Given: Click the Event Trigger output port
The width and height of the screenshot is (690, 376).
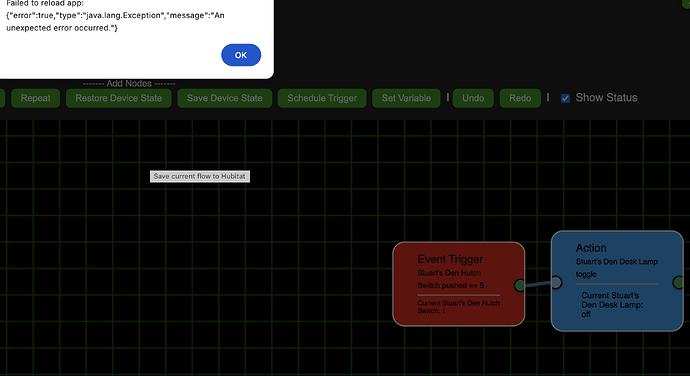Looking at the screenshot, I should (x=520, y=285).
